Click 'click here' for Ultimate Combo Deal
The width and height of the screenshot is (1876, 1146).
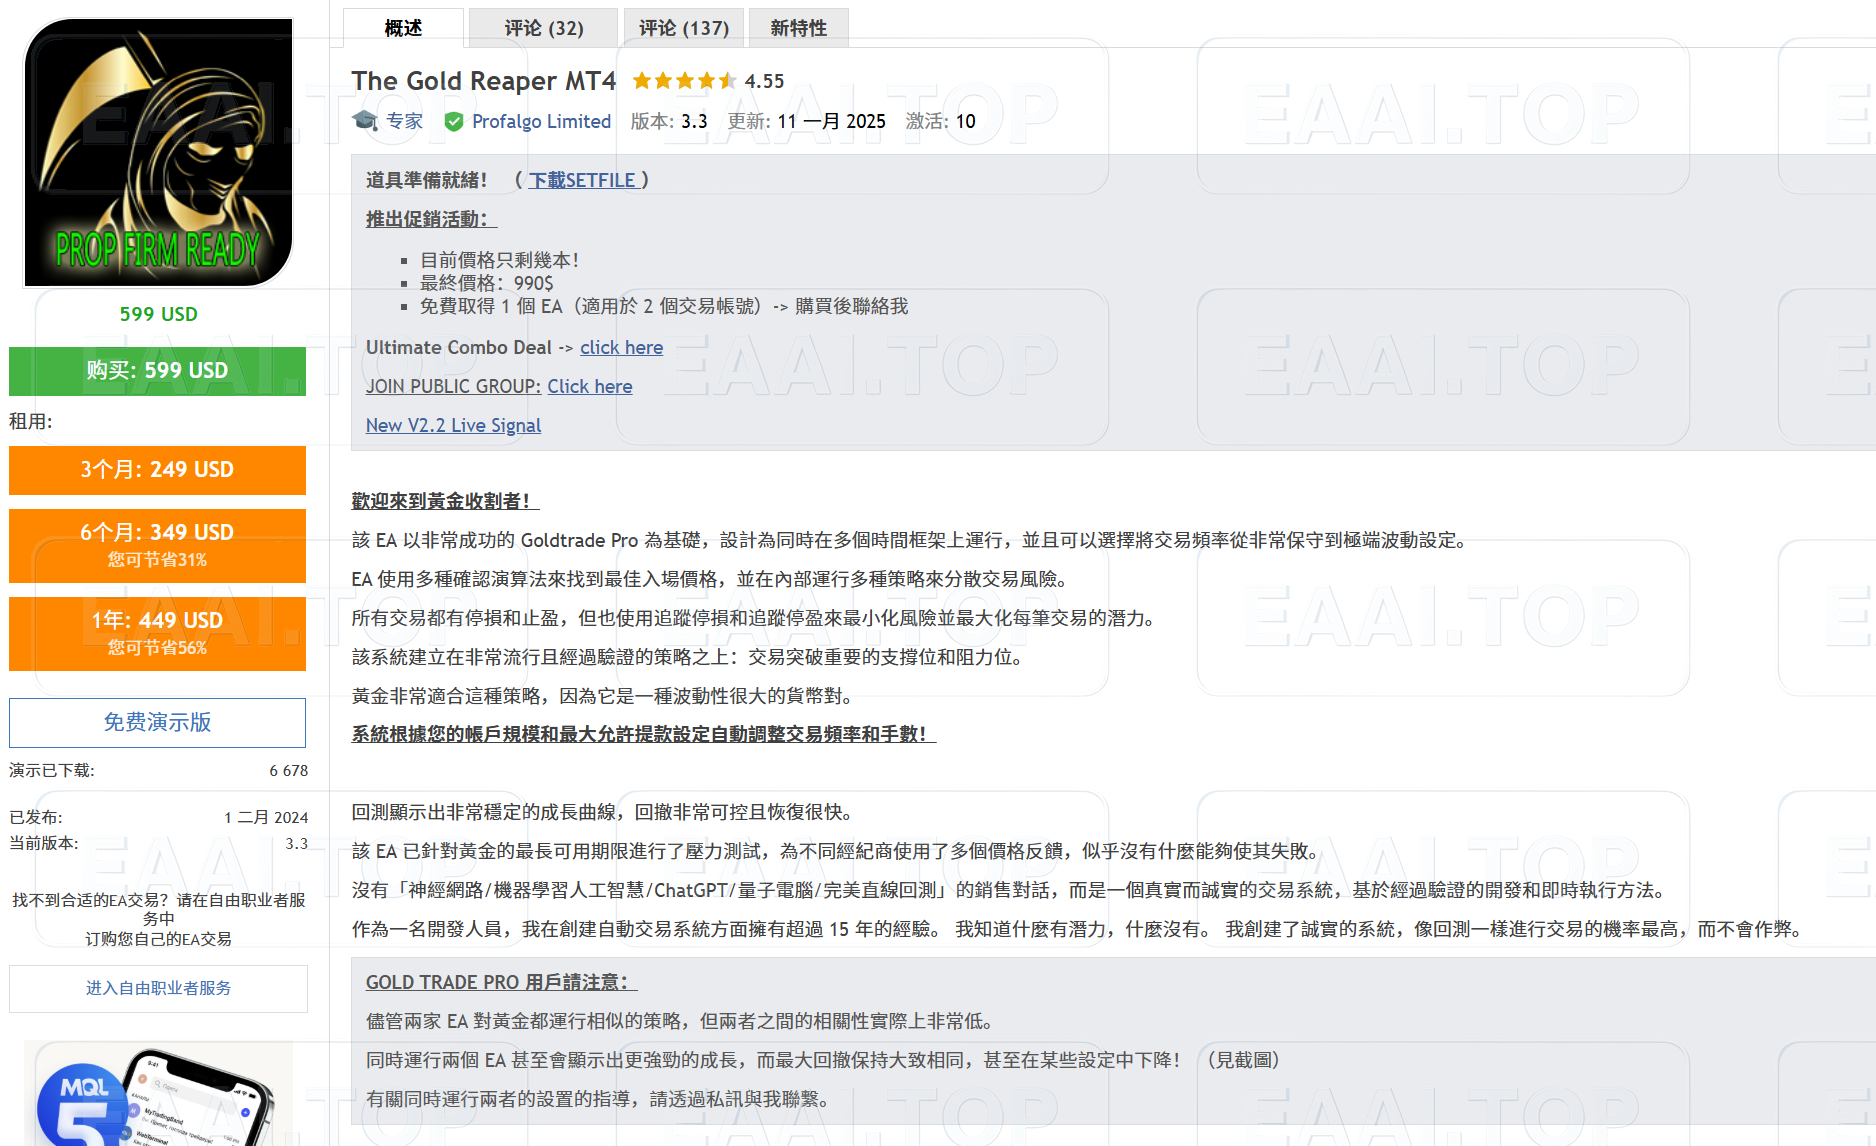(621, 347)
